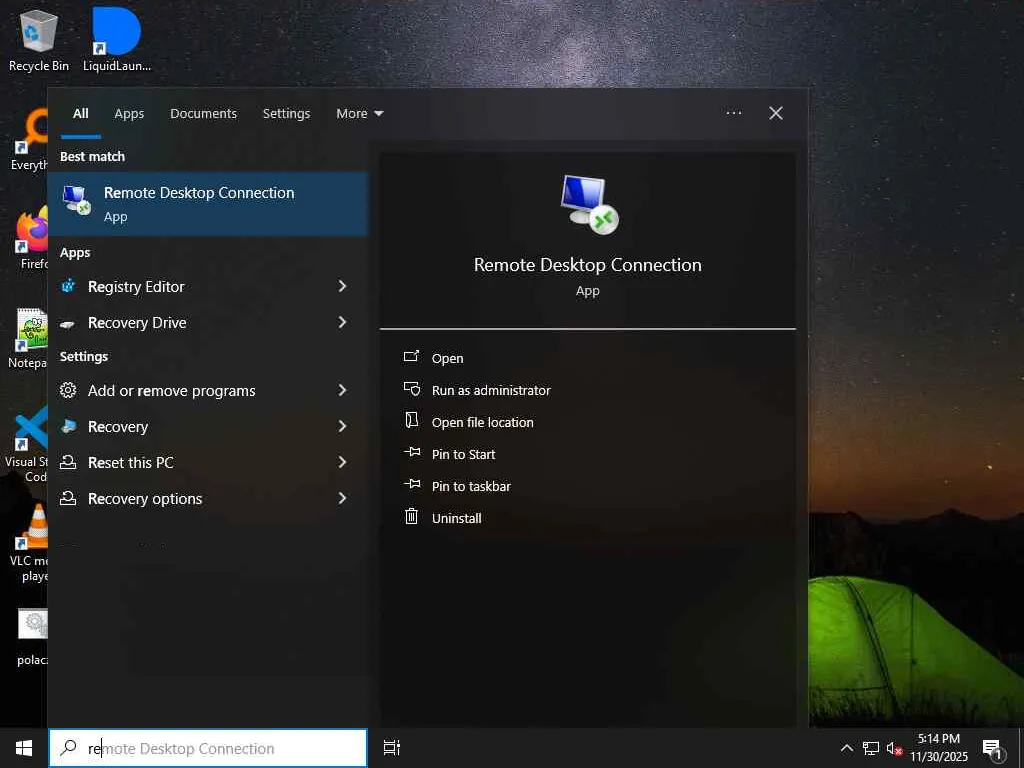Click the Open file location icon
This screenshot has width=1024, height=768.
(411, 420)
